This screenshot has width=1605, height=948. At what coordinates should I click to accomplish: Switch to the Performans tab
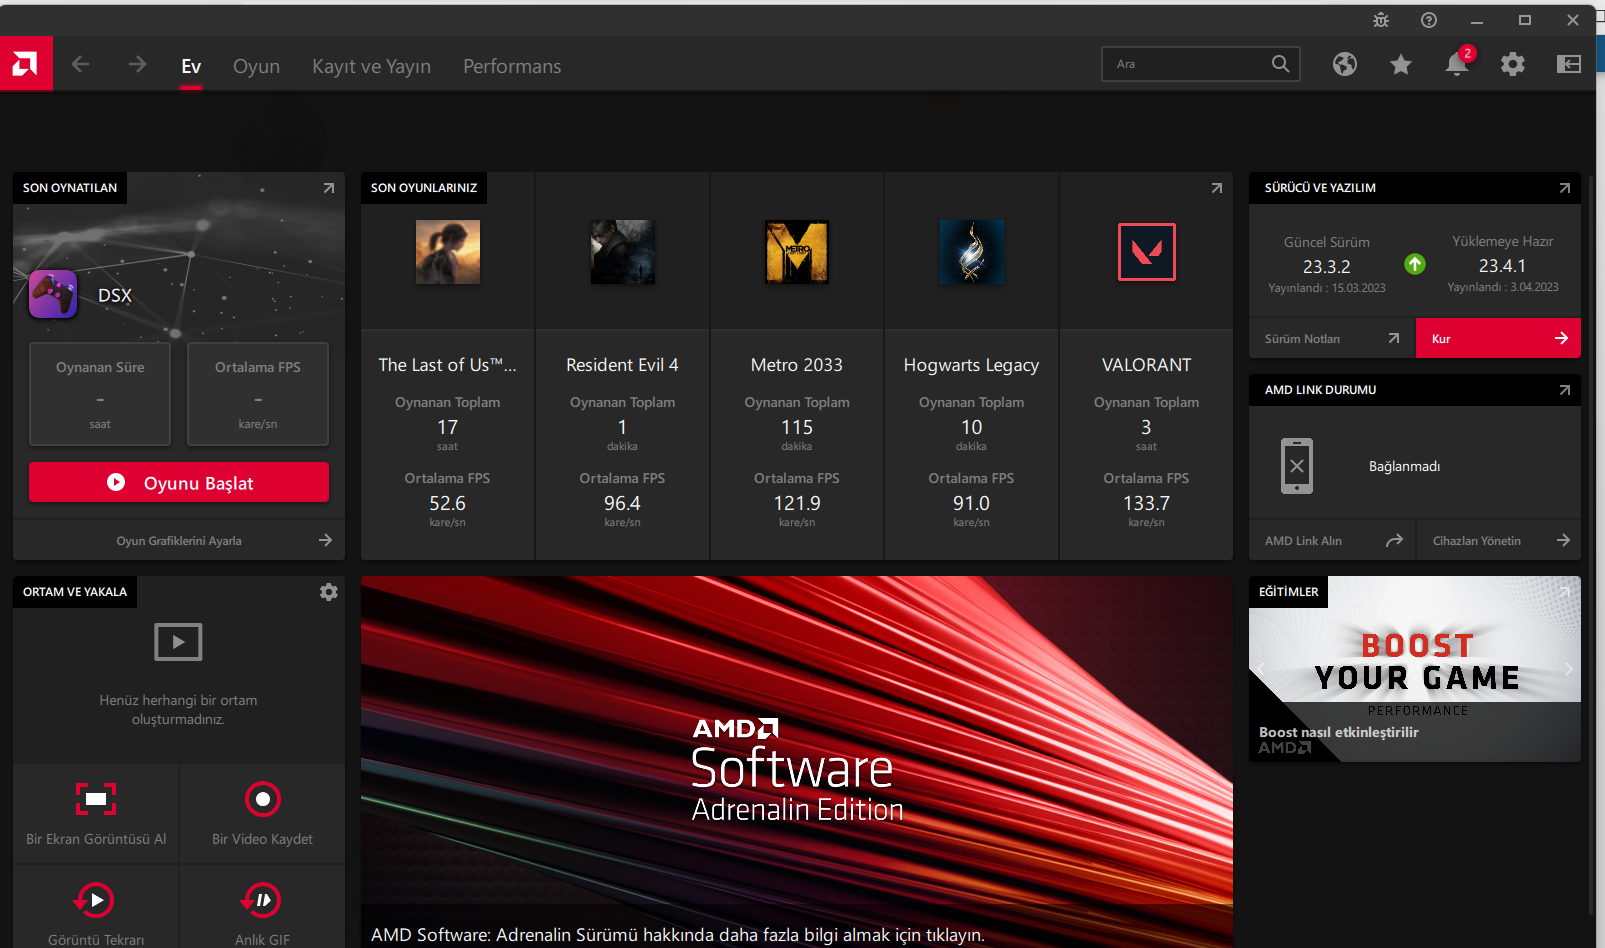tap(512, 66)
